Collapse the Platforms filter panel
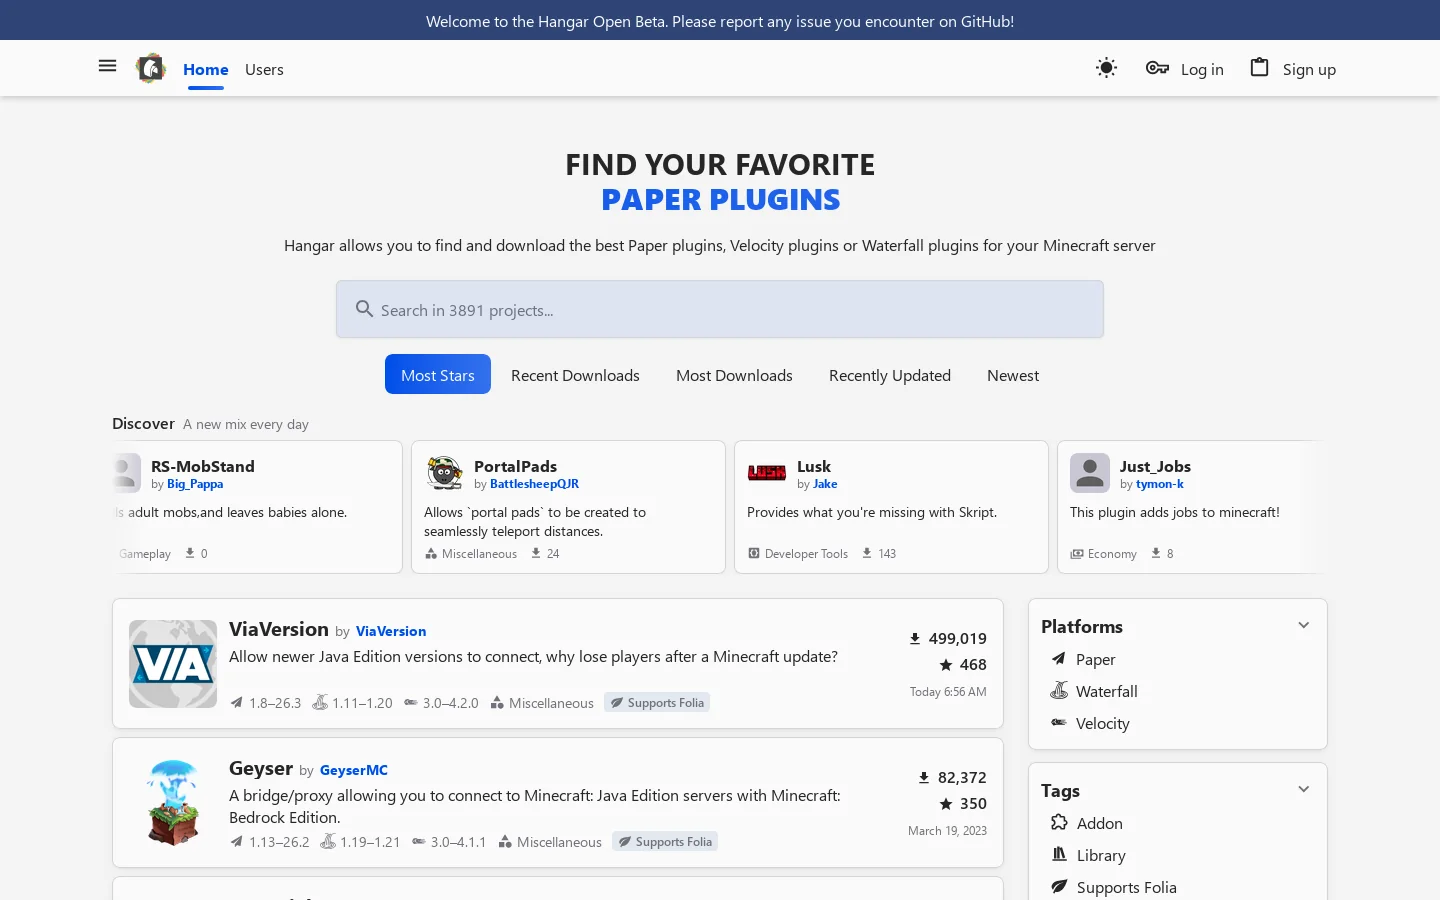The width and height of the screenshot is (1440, 900). point(1304,626)
